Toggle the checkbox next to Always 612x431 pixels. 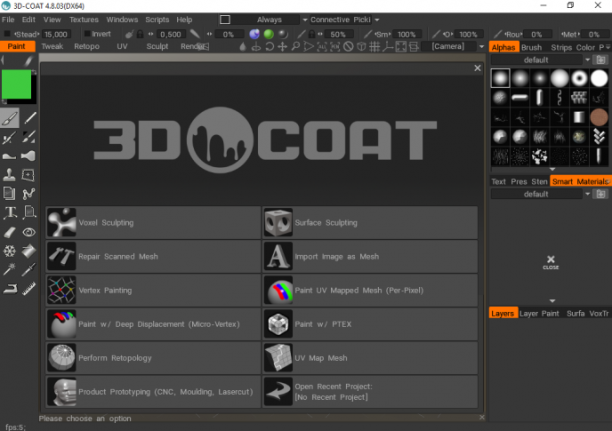(x=225, y=20)
